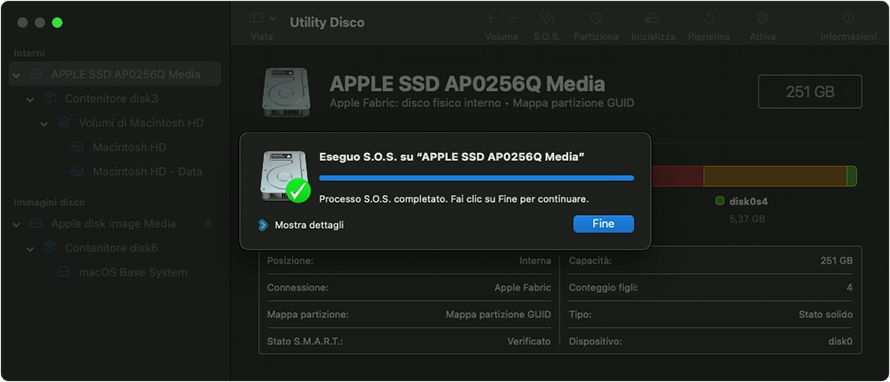This screenshot has width=890, height=382.
Task: Click the orange partition segment in usage bar
Action: (775, 177)
